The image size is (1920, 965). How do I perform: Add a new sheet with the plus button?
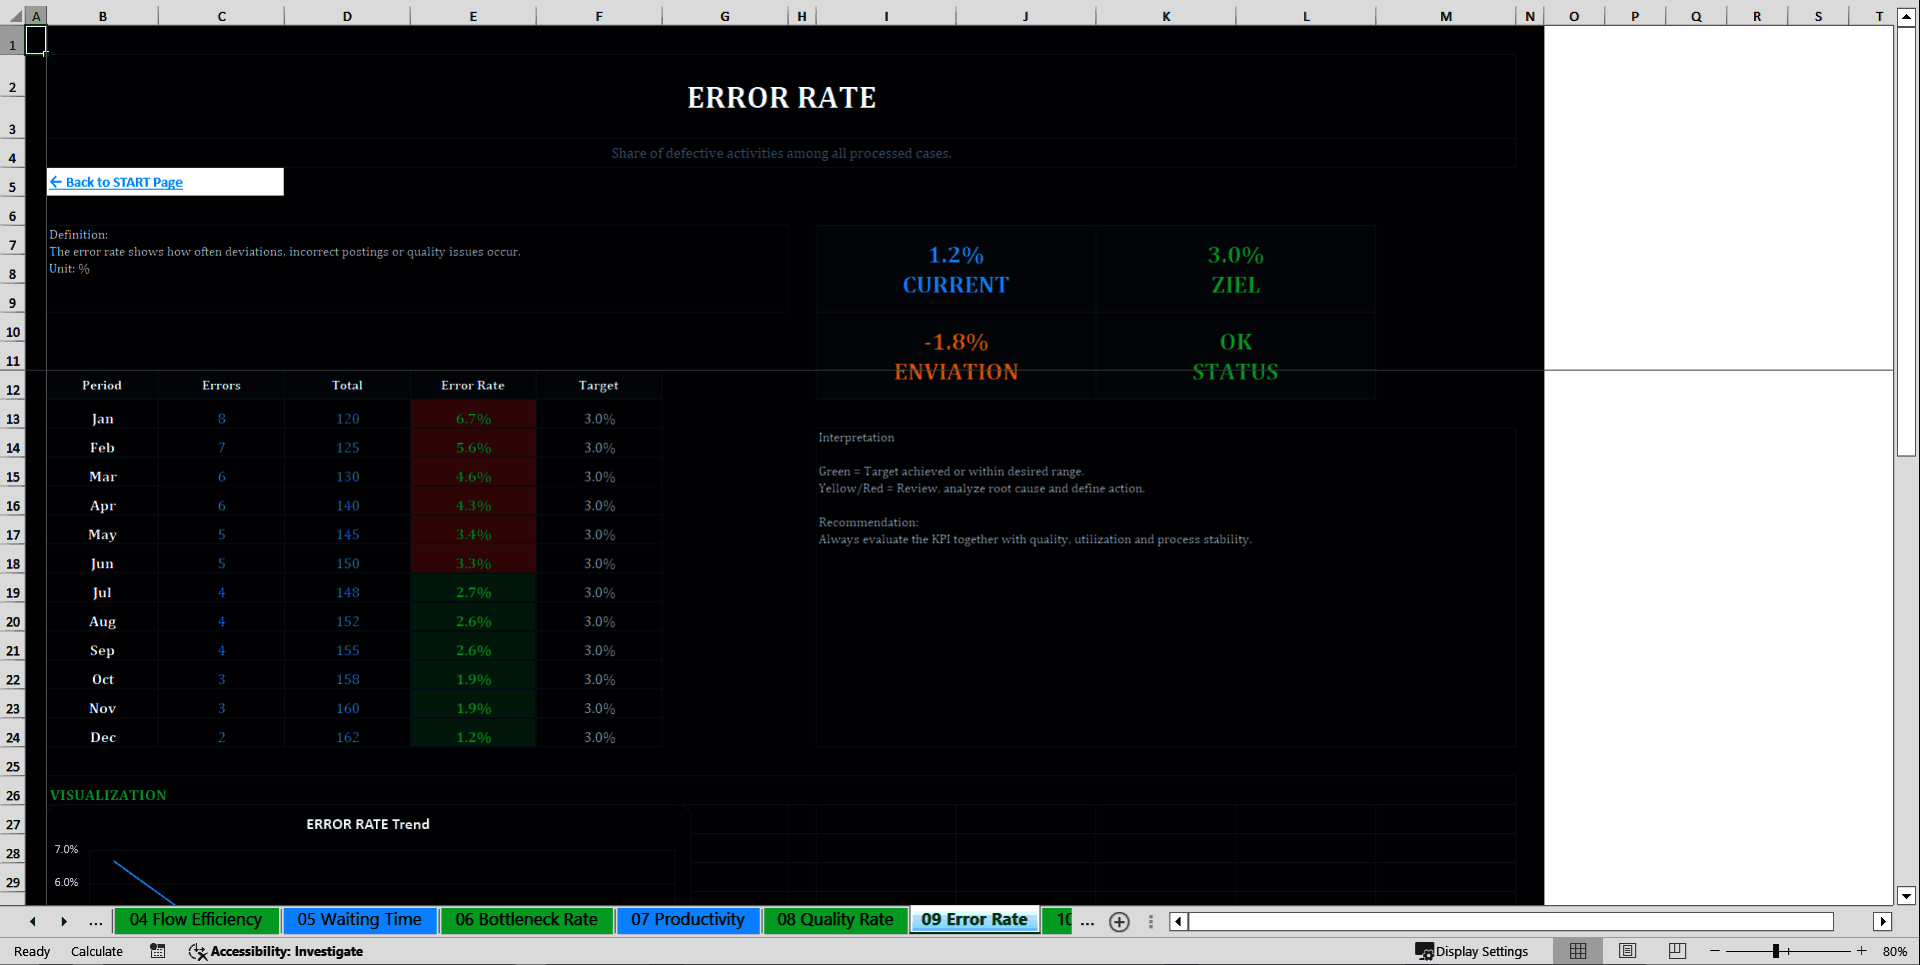point(1119,922)
